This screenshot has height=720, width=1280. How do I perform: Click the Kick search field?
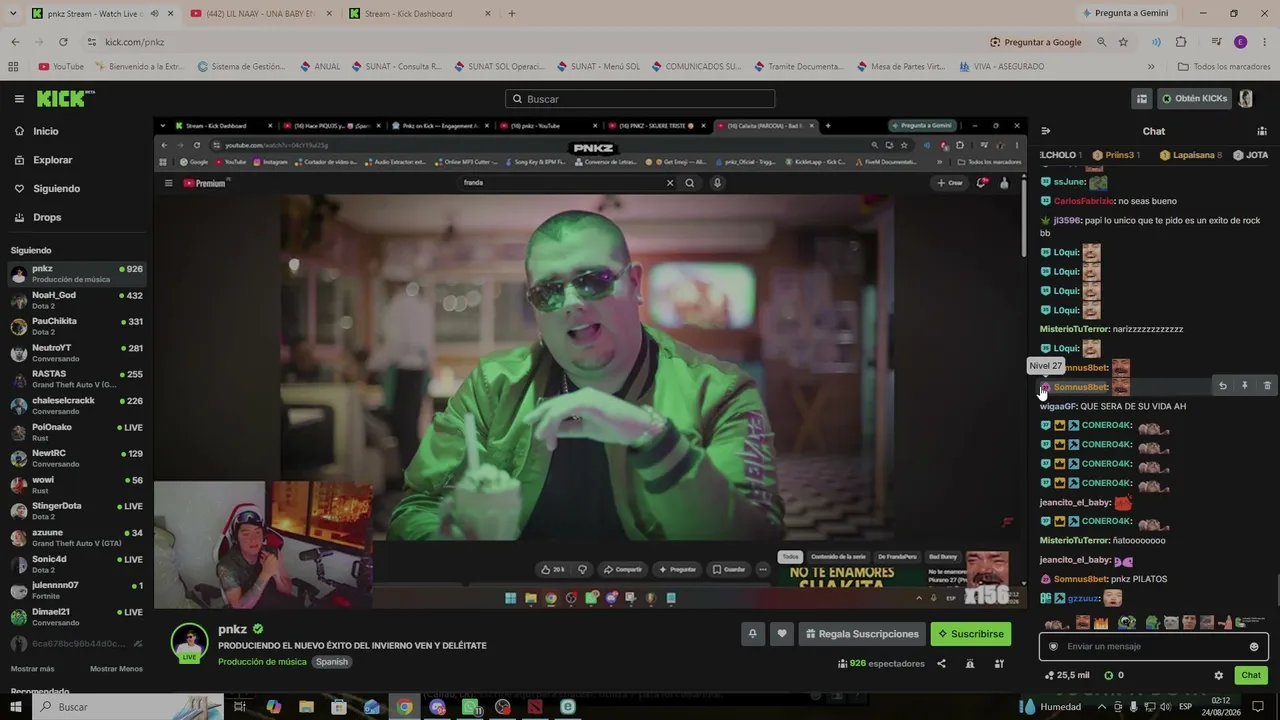click(x=640, y=99)
